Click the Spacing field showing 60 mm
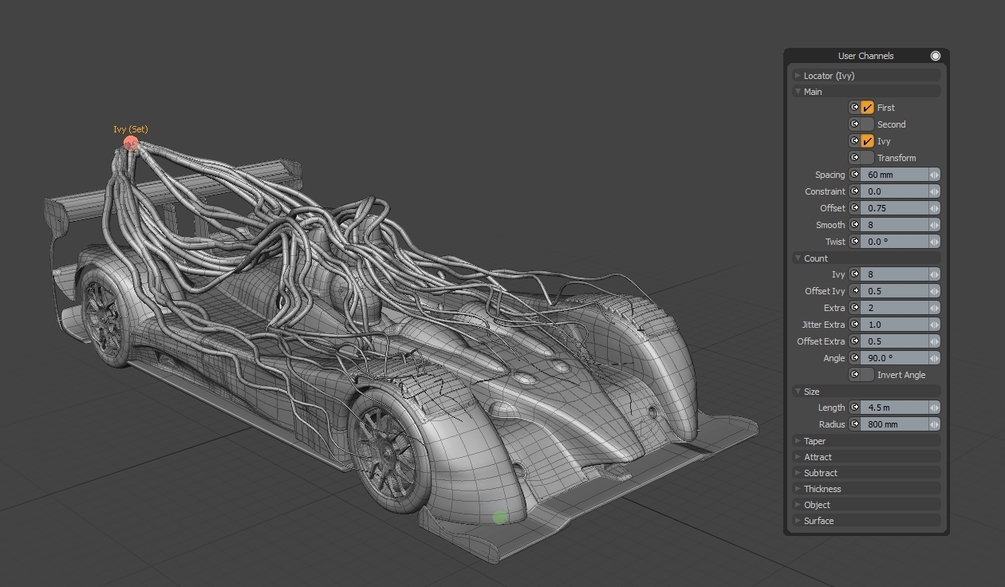 pyautogui.click(x=894, y=174)
